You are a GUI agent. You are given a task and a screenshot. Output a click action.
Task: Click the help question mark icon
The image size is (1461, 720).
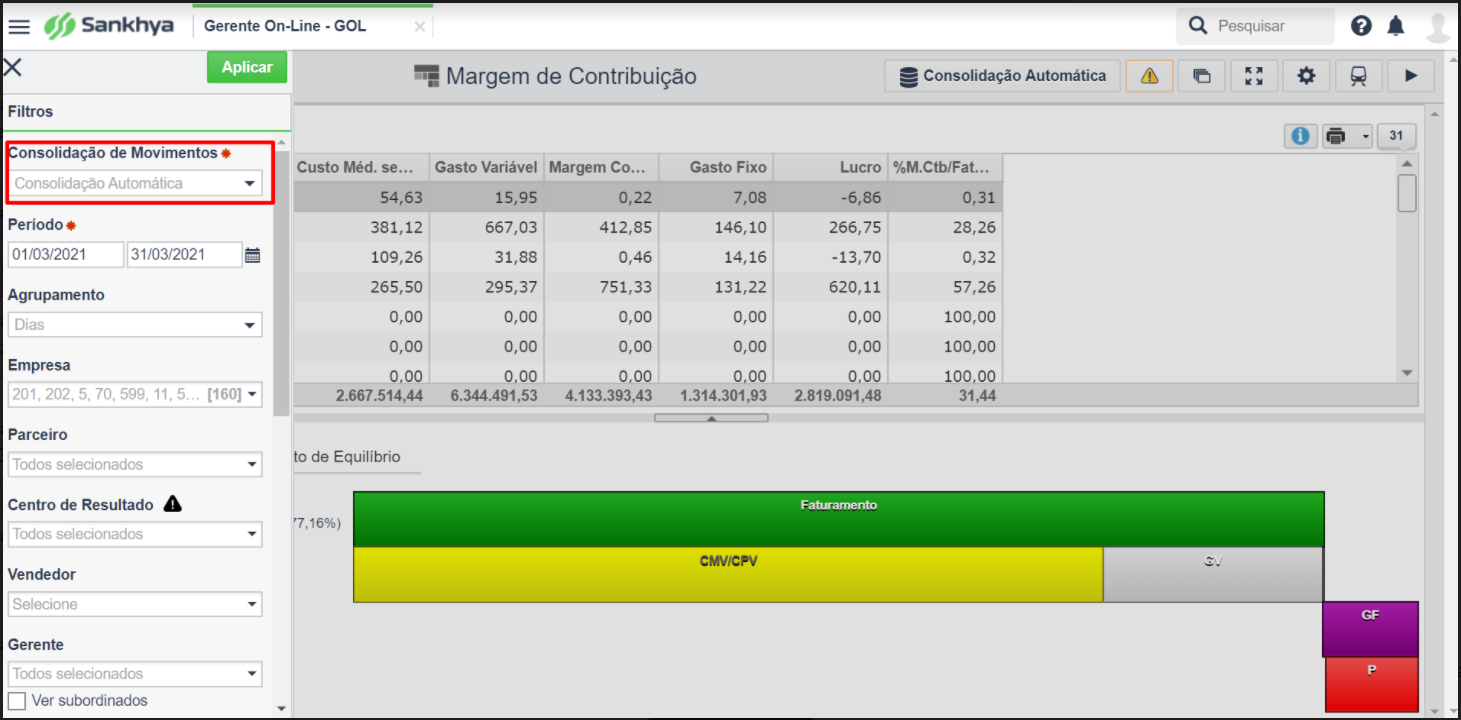tap(1361, 26)
